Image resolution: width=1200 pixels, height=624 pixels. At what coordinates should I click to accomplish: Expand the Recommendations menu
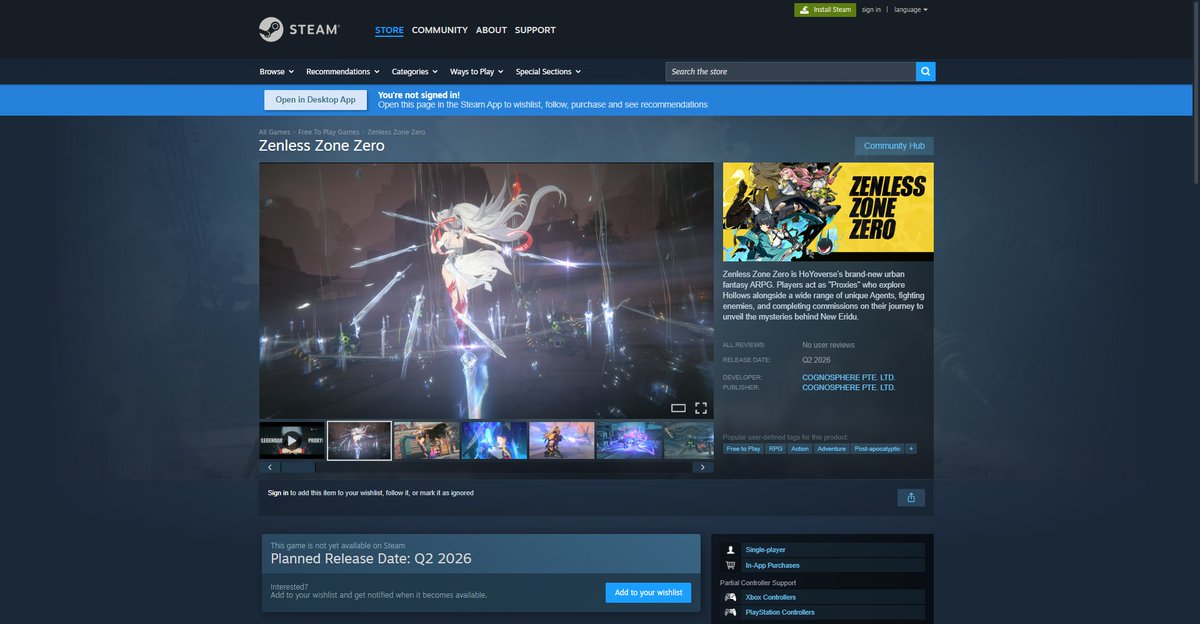(x=343, y=72)
